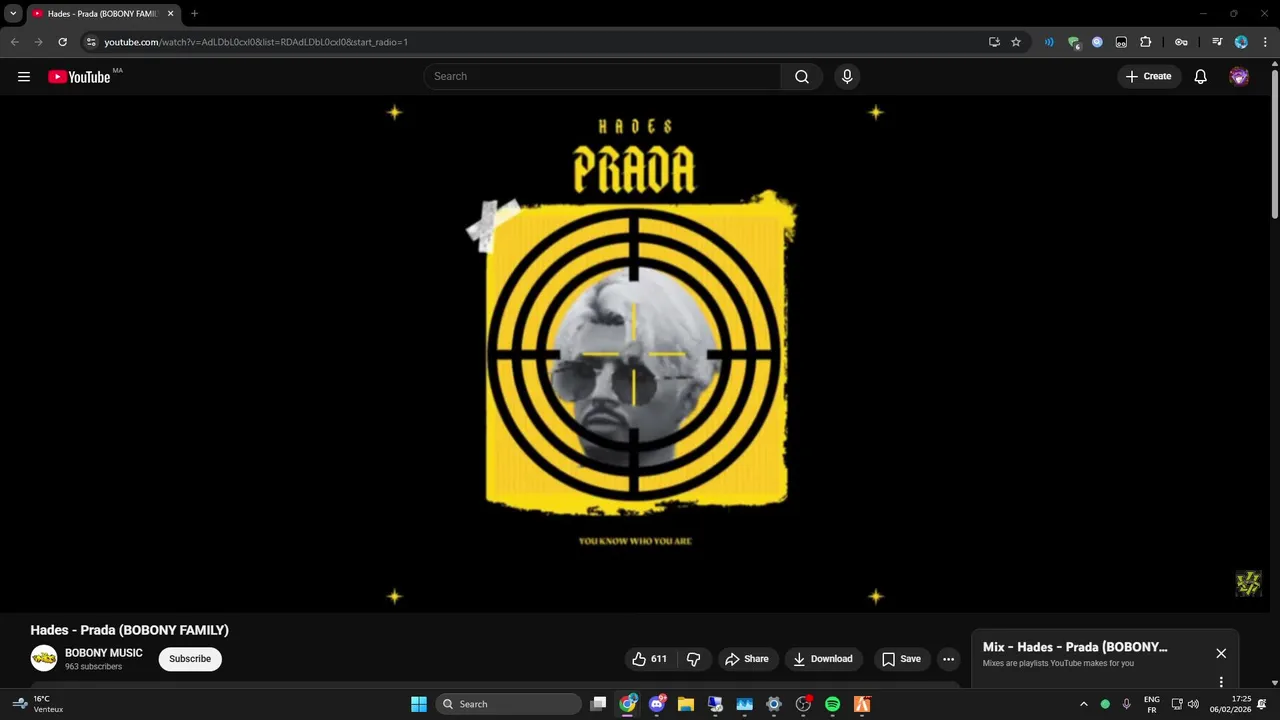The image size is (1280, 720).
Task: Click the Windows taskbar search box
Action: [x=509, y=704]
